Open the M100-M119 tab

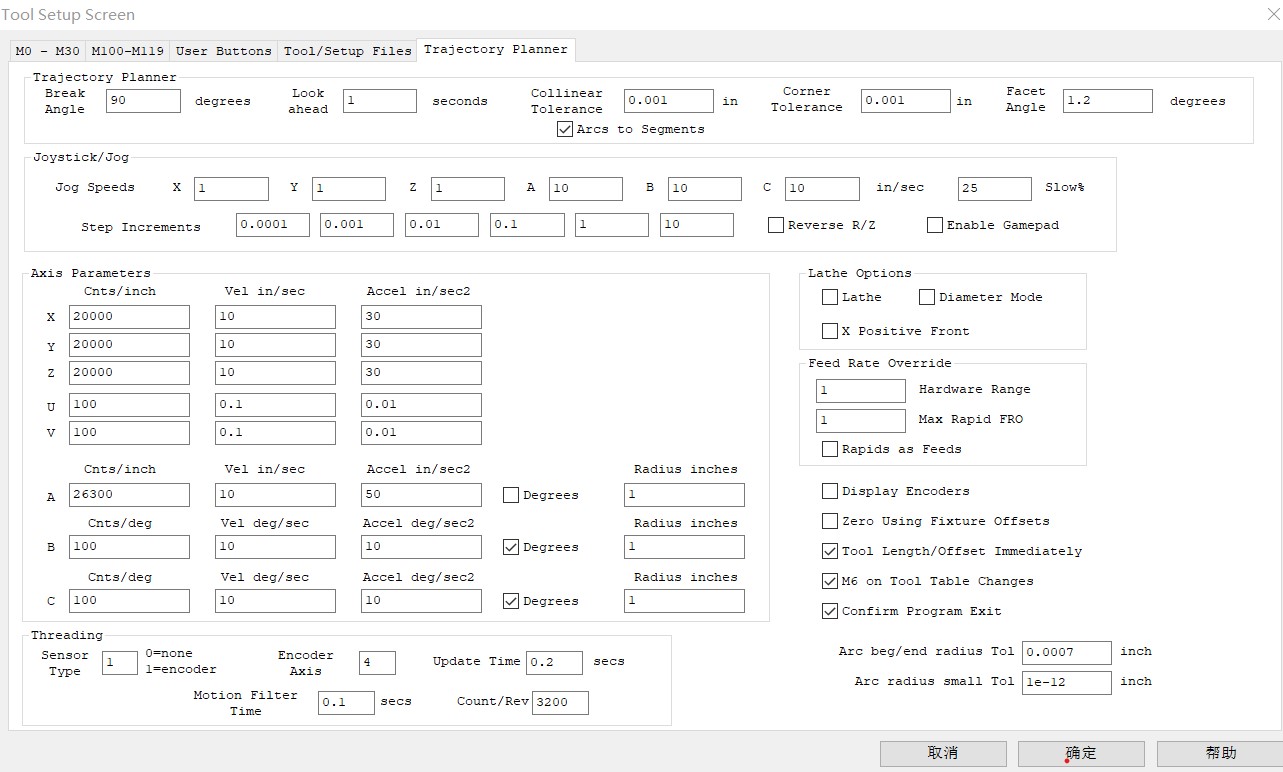coord(127,51)
